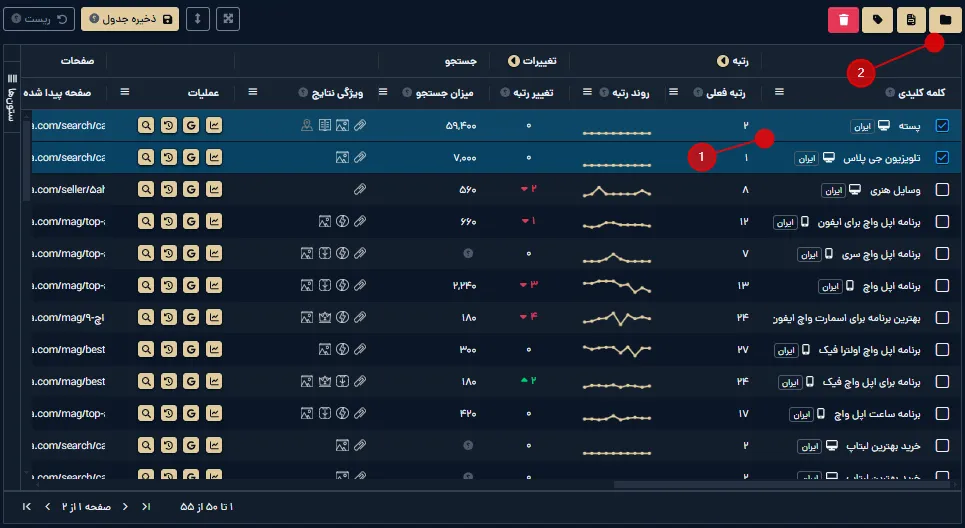Screen dimensions: 965x528
Task: Open the chart icon for پسته row
Action: tap(214, 126)
